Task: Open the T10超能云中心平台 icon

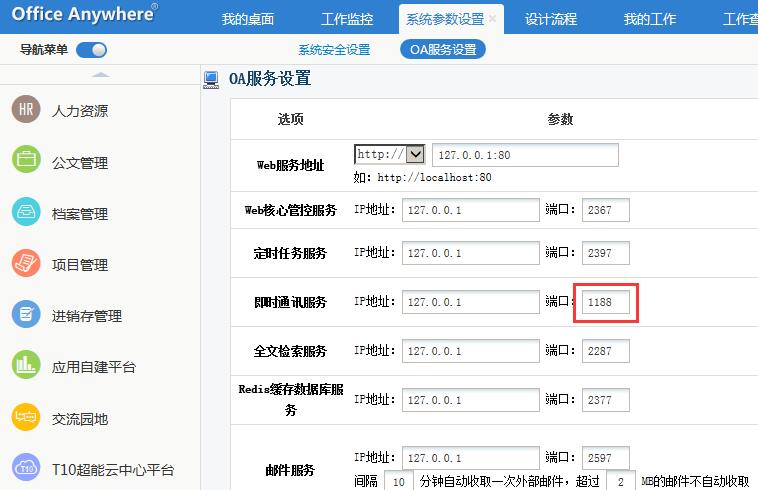Action: 26,468
